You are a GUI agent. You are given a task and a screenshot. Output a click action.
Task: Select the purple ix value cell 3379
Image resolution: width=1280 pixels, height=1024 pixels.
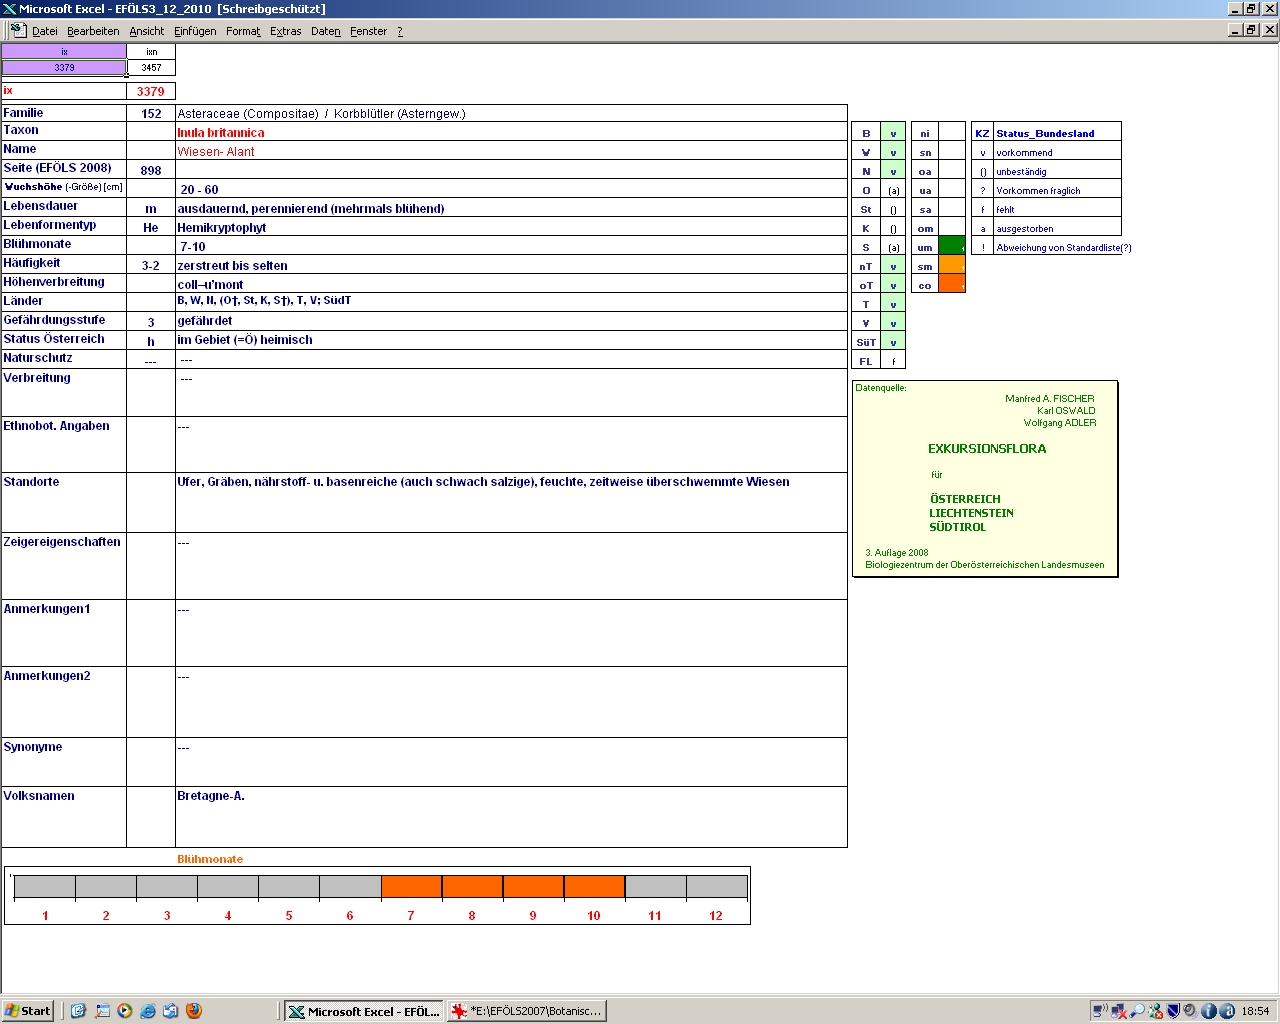[64, 68]
